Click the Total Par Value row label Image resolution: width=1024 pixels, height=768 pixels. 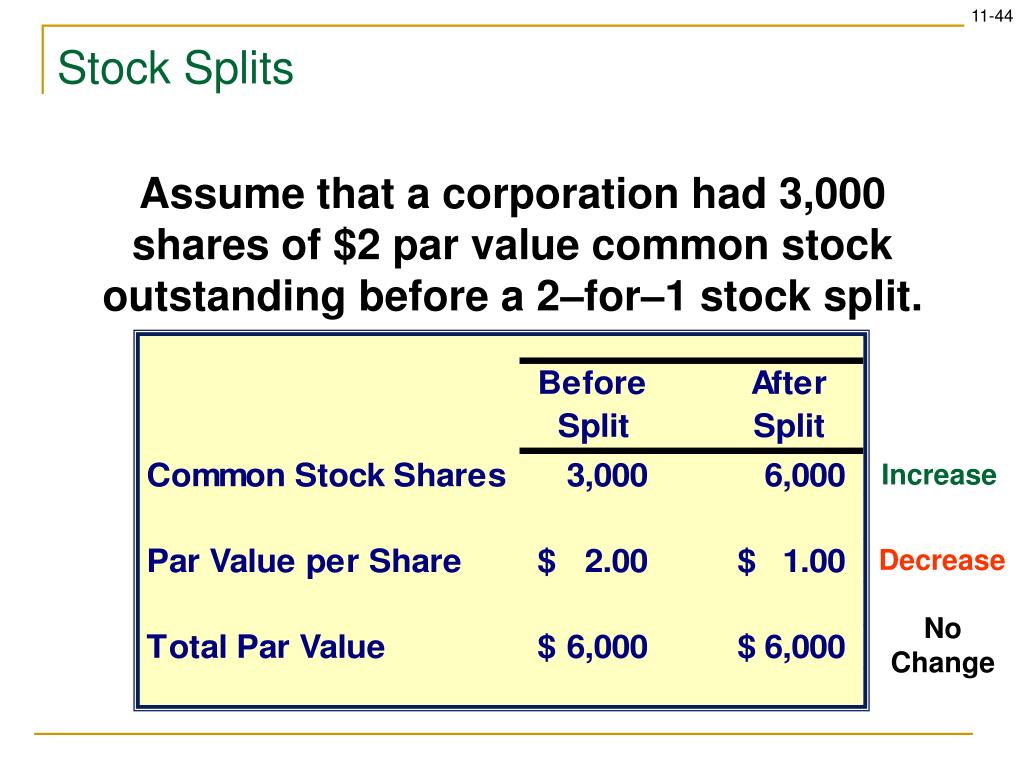[x=266, y=647]
